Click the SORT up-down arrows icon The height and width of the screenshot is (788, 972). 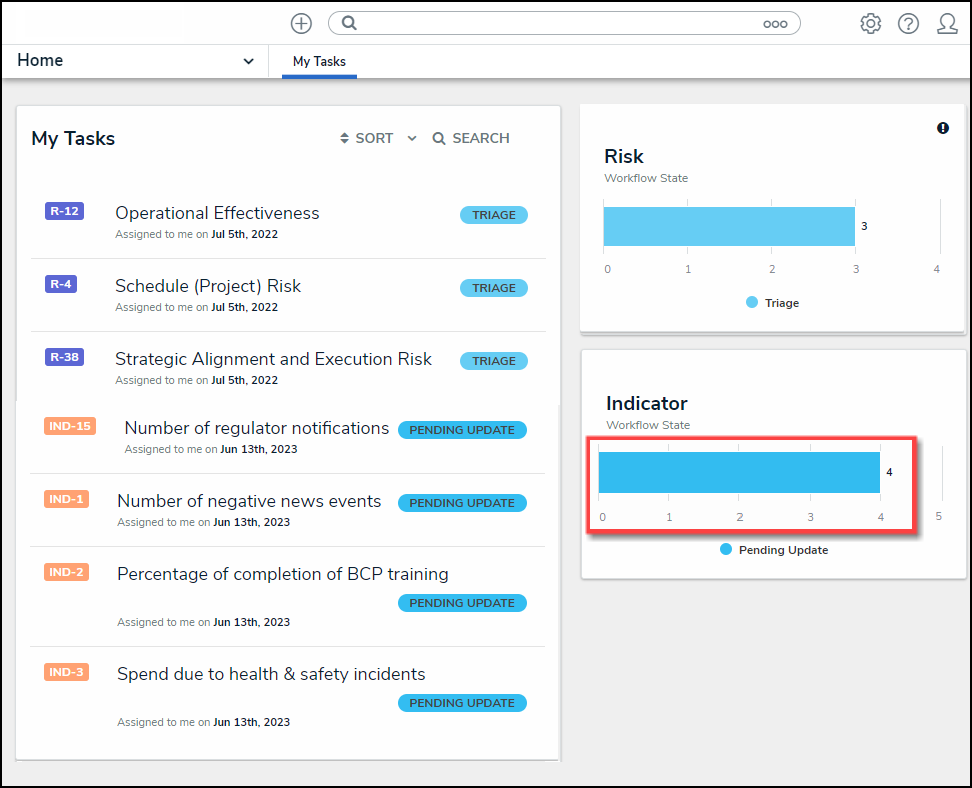[345, 138]
